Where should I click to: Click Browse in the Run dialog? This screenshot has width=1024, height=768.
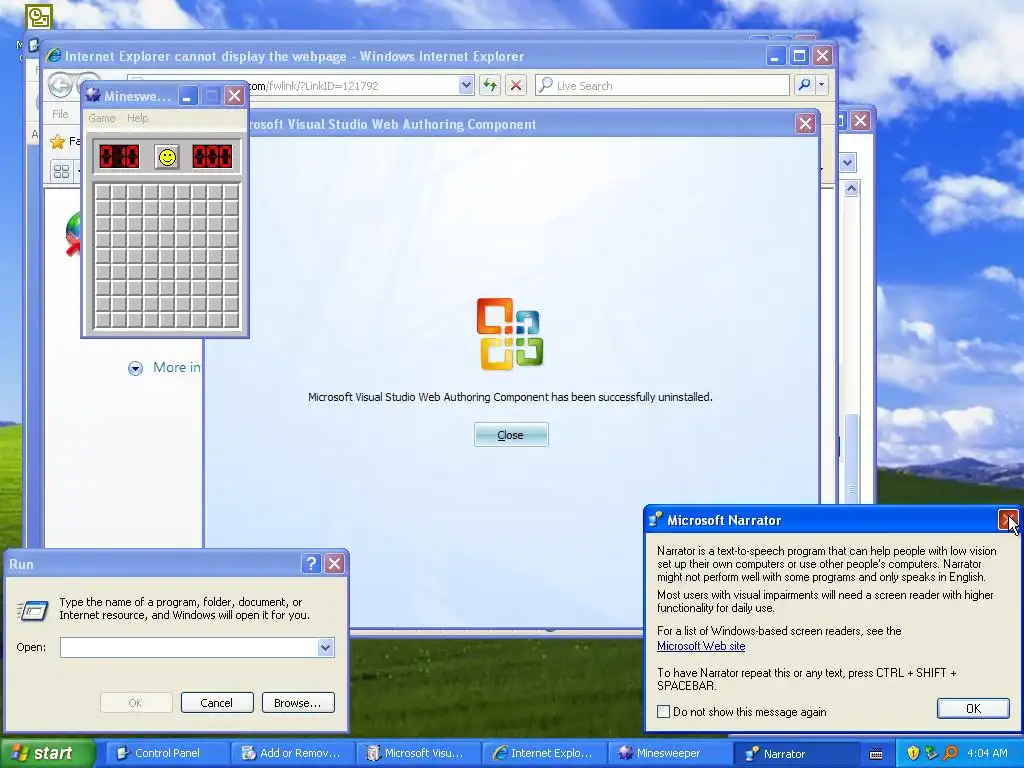point(298,703)
